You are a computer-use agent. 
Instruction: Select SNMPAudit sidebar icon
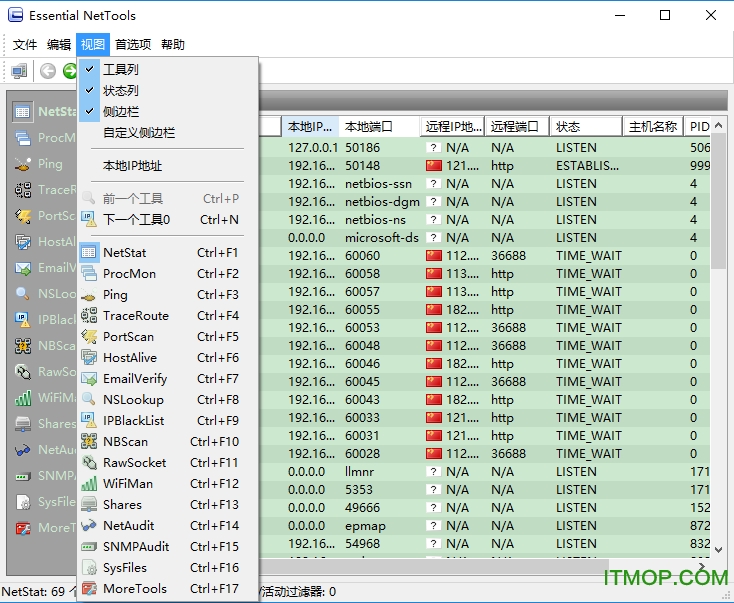tap(22, 476)
